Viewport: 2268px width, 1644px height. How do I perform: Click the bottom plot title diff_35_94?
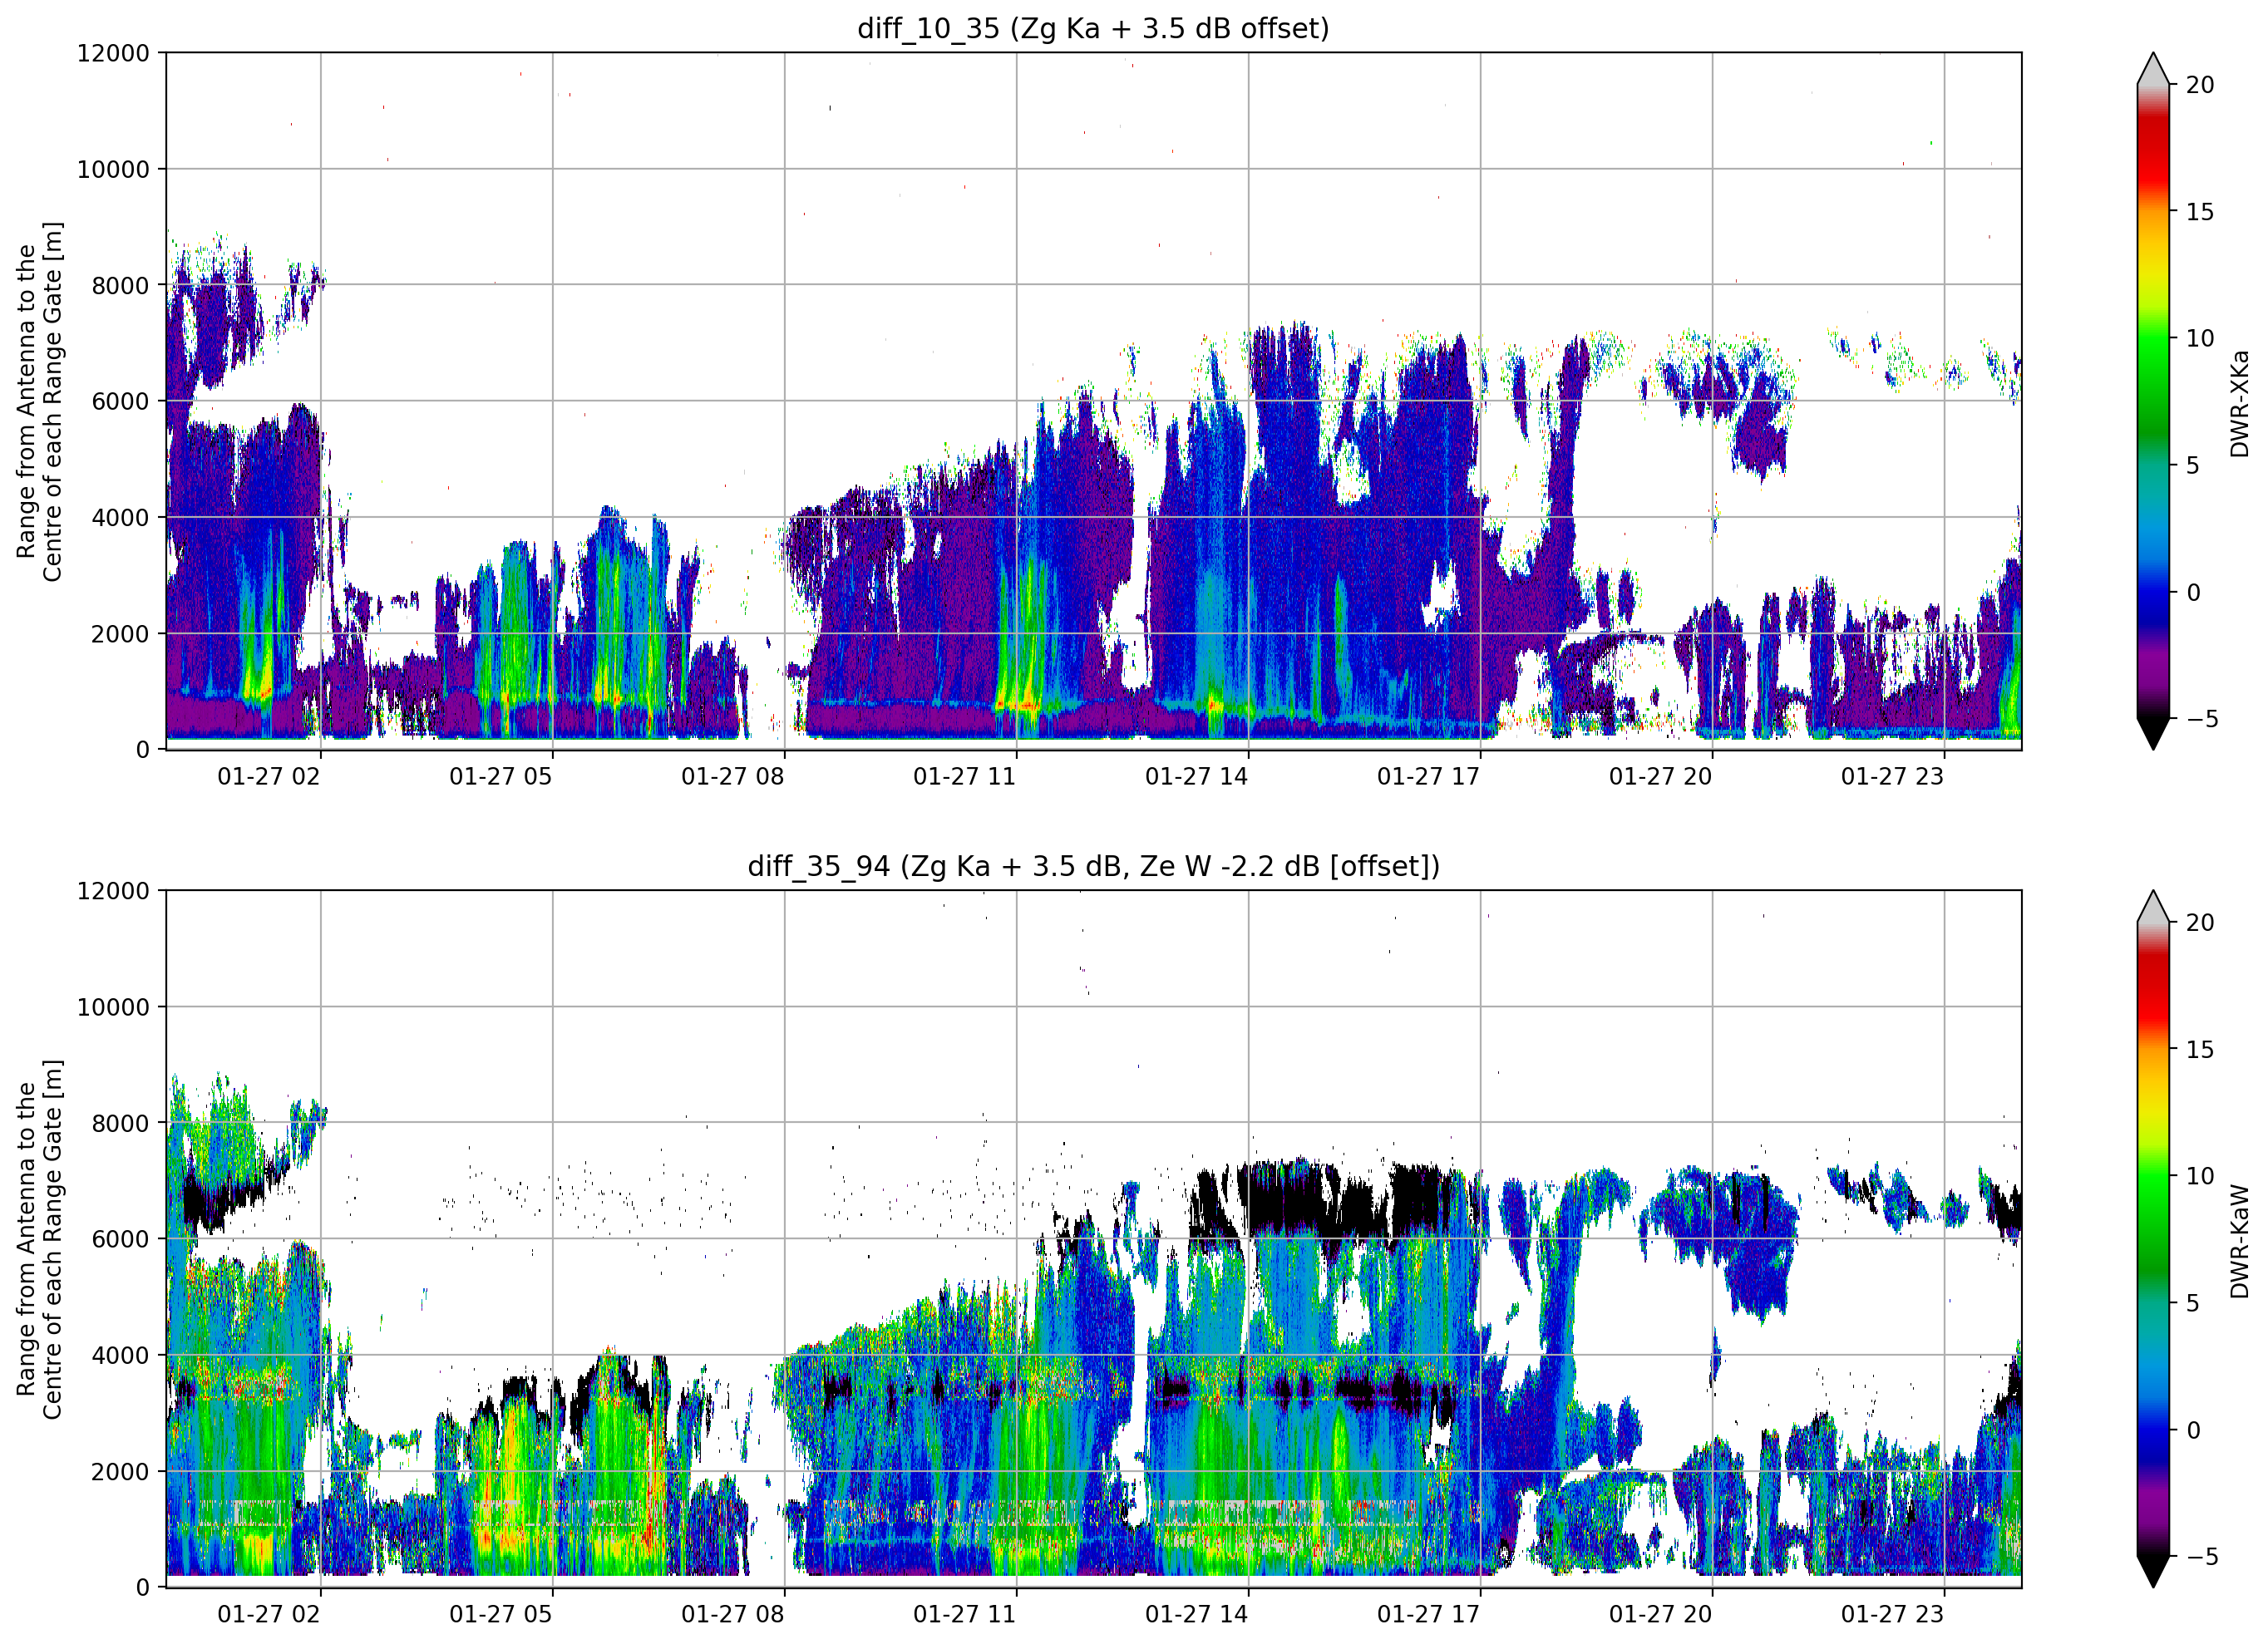(1093, 866)
